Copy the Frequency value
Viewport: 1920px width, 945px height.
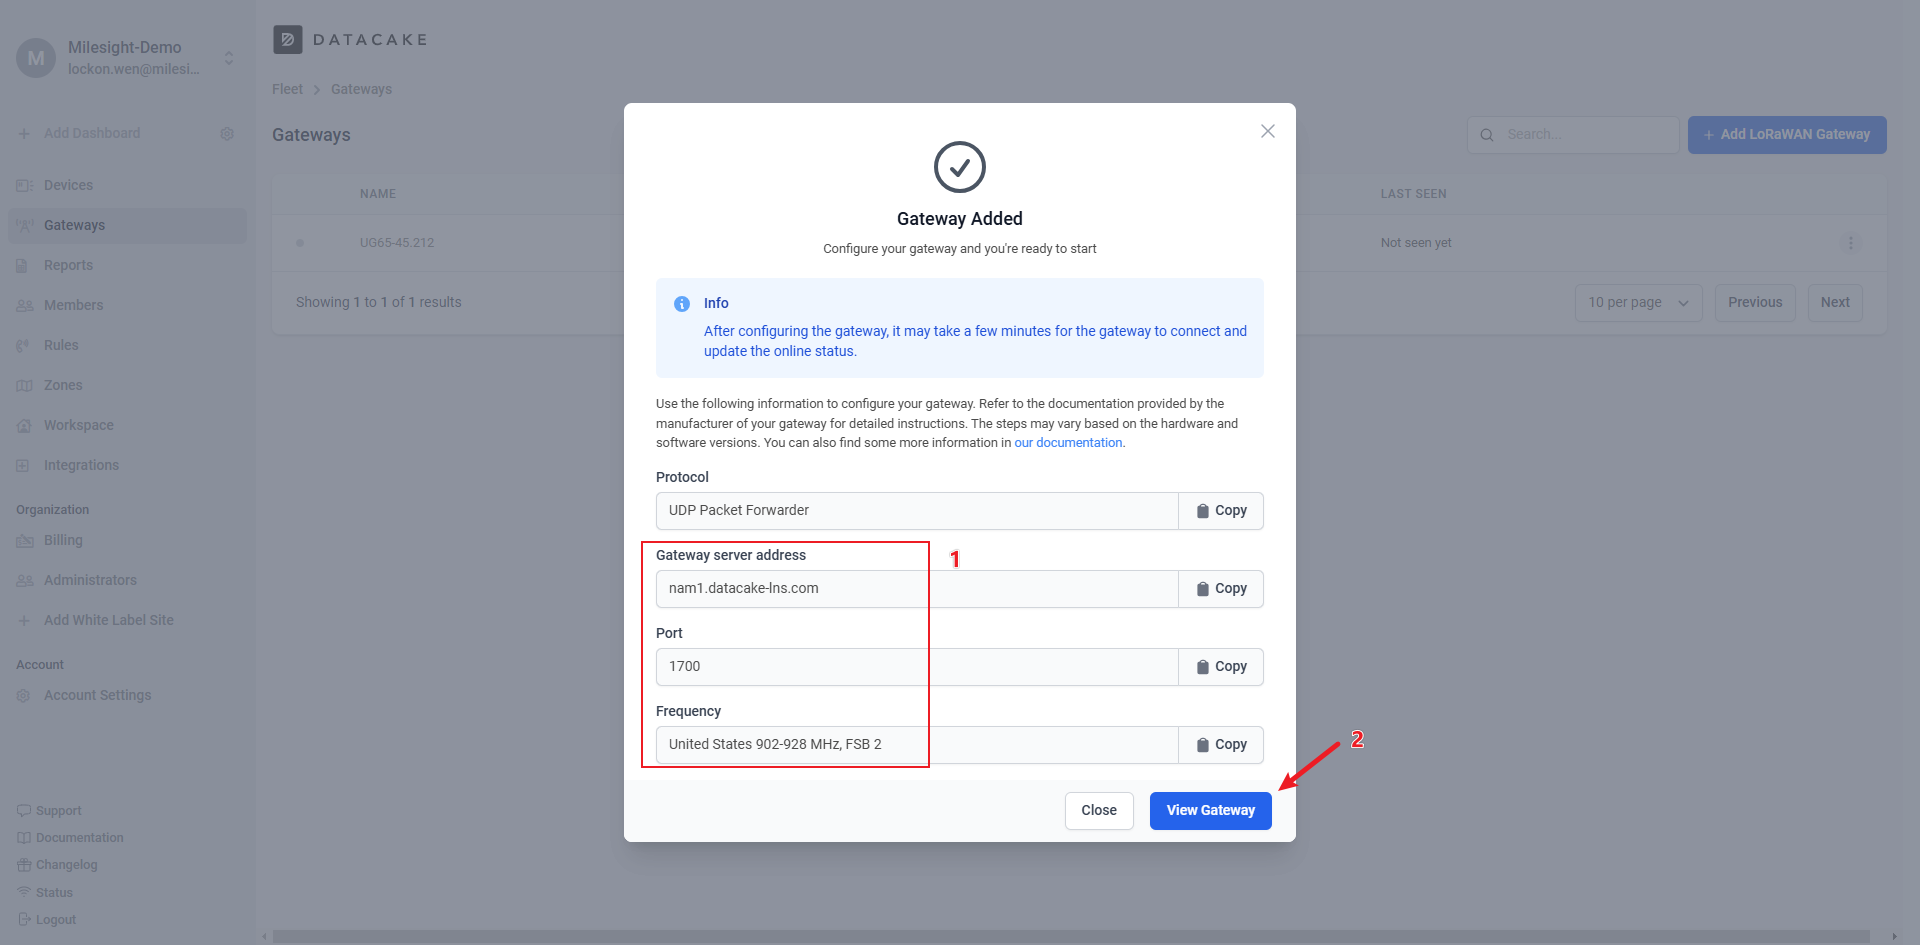pyautogui.click(x=1221, y=745)
